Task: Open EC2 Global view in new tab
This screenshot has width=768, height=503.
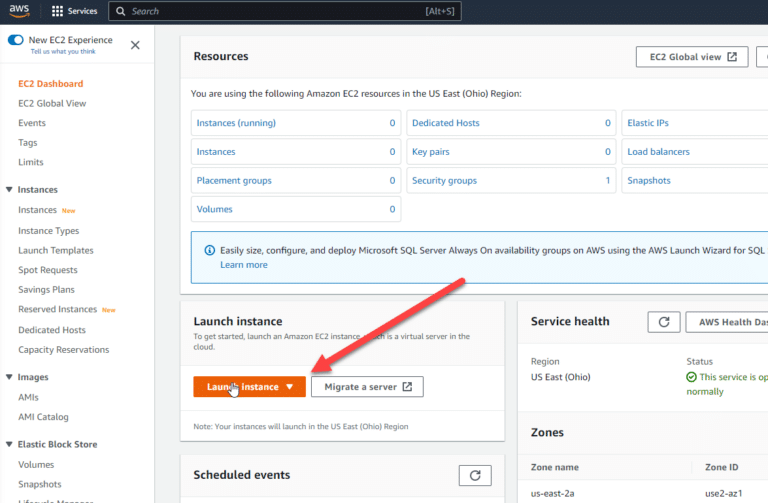Action: pos(691,57)
